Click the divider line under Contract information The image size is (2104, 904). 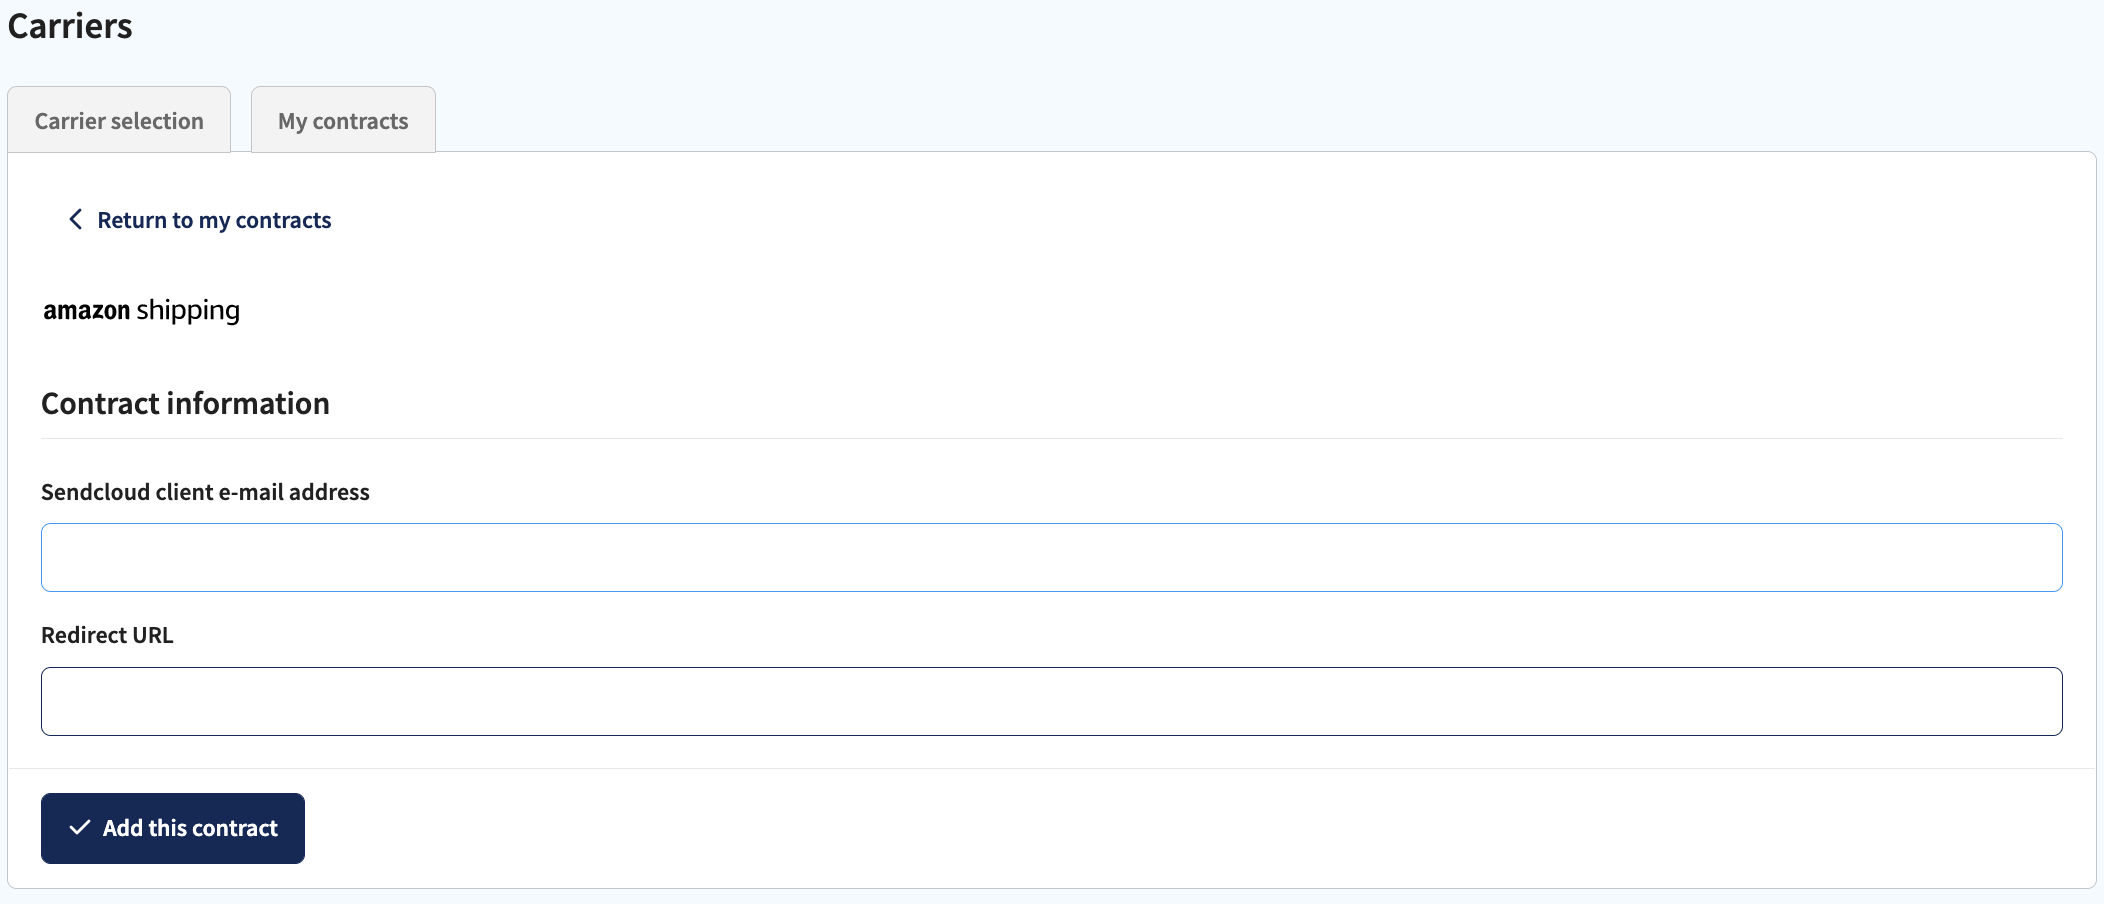click(1050, 438)
